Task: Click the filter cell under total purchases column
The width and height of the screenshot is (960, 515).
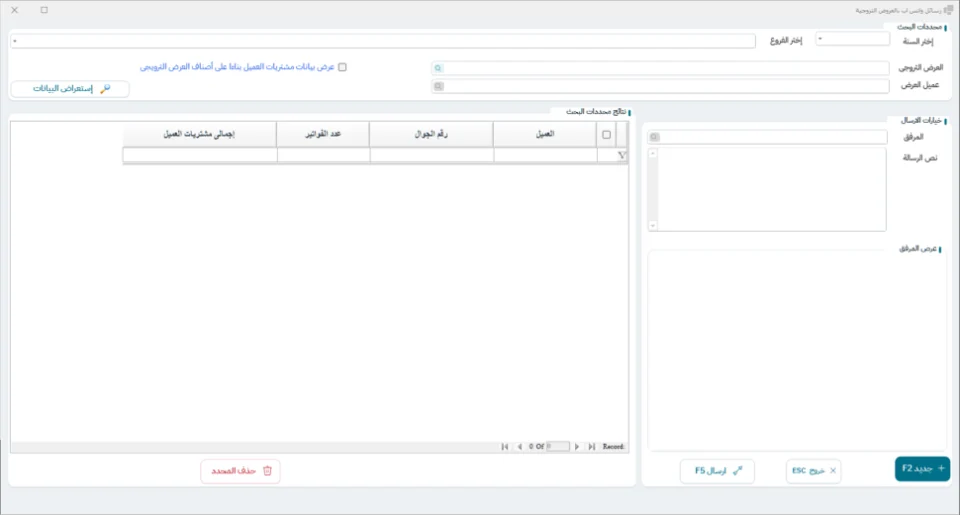Action: tap(200, 156)
